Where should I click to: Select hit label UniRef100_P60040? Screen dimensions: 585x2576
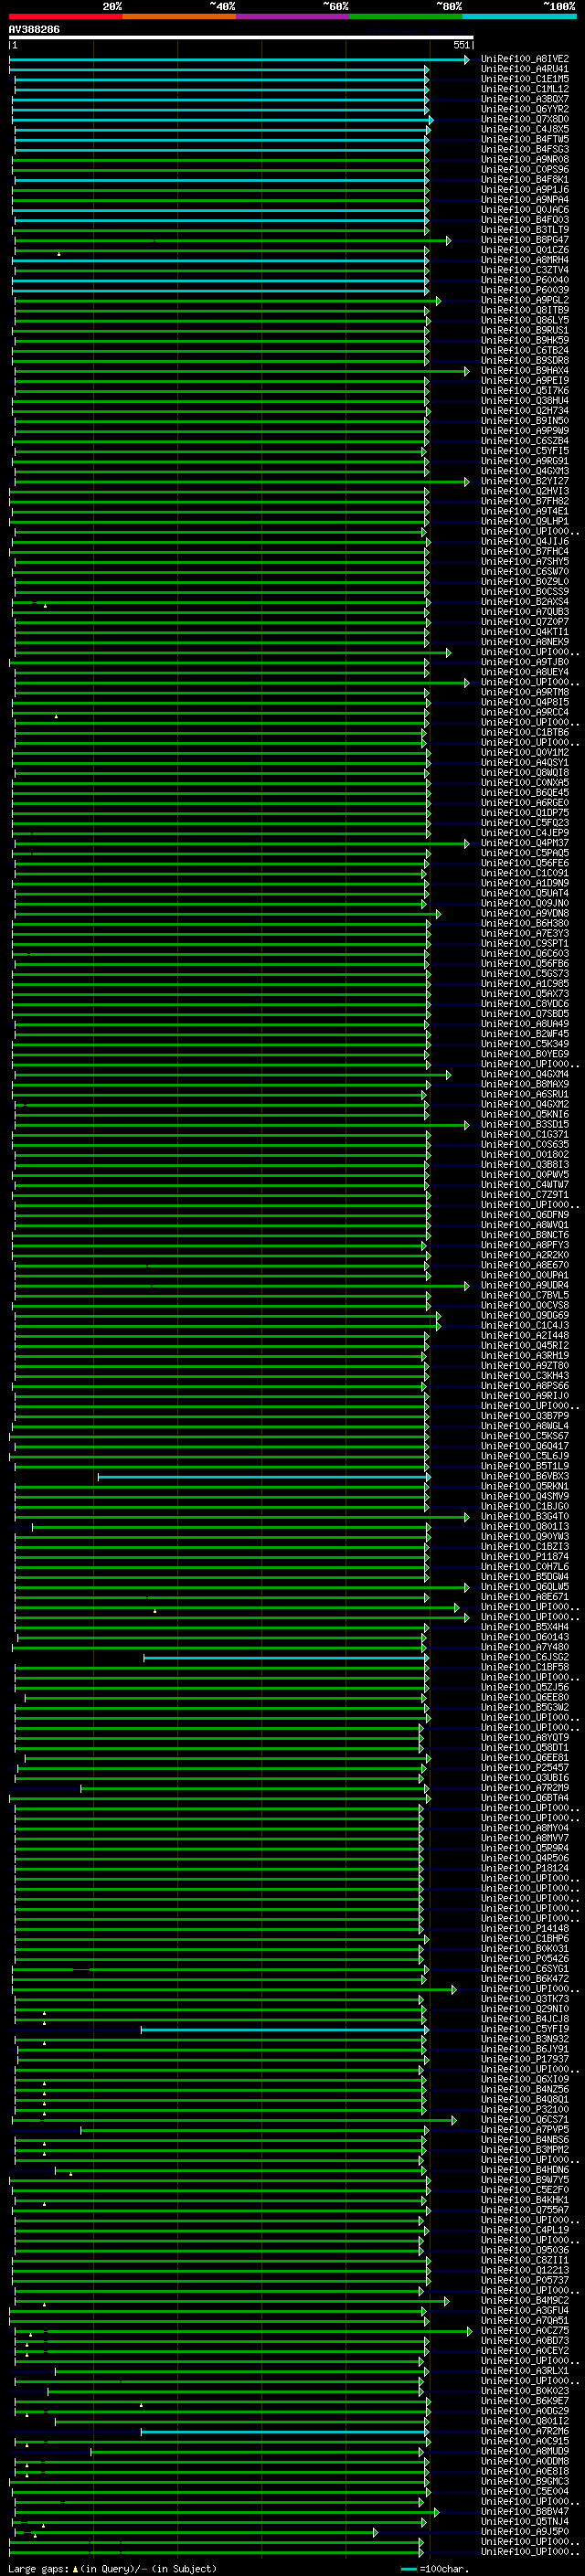tap(525, 280)
